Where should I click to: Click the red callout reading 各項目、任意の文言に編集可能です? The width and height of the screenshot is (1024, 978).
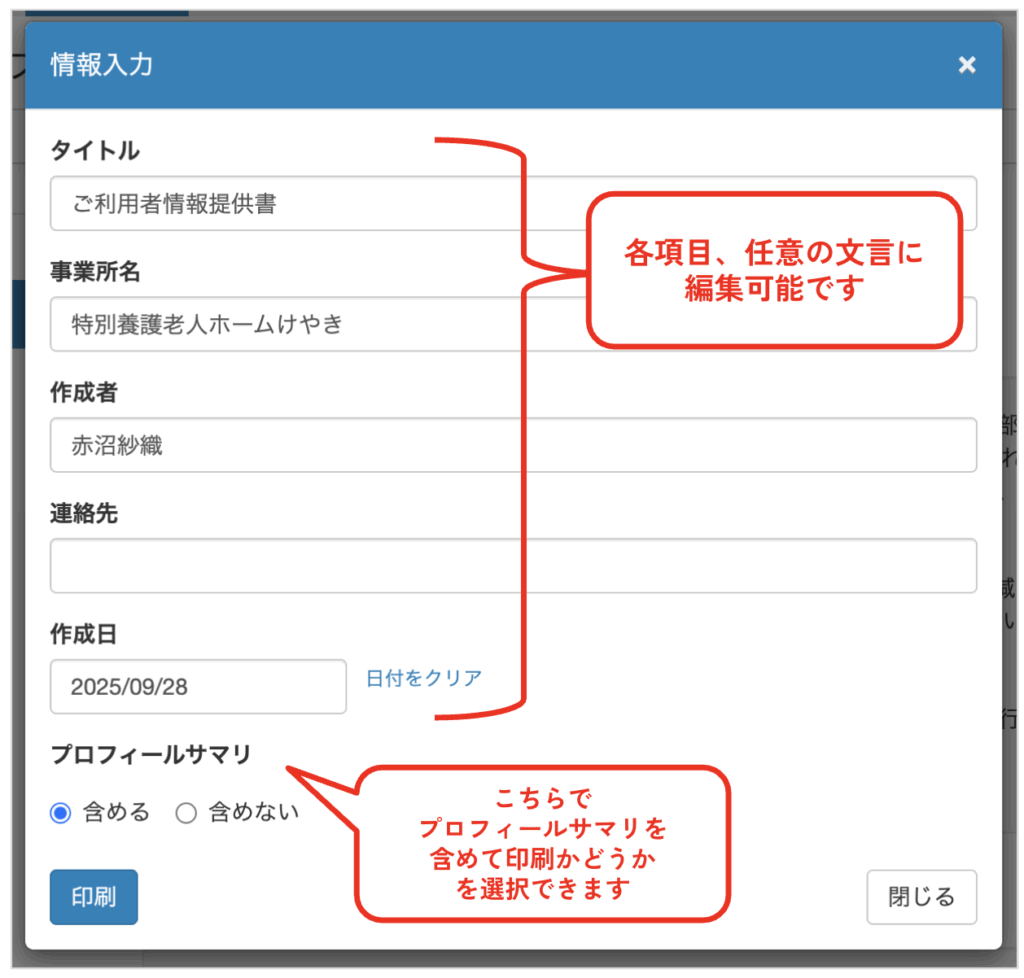[x=772, y=270]
